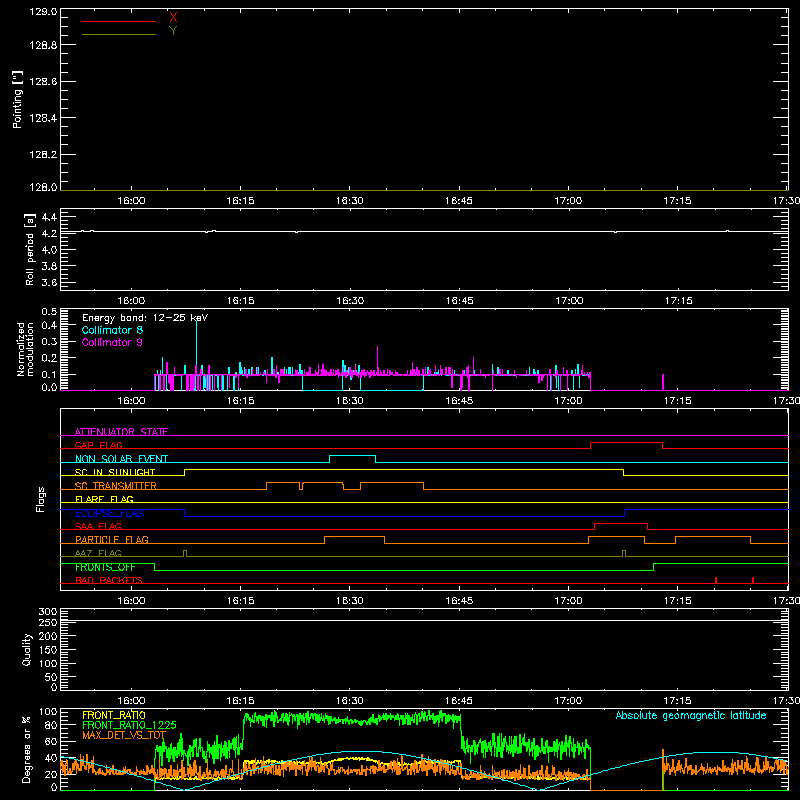Select the Pointing ["] axis title
This screenshot has width=800, height=800.
click(18, 99)
